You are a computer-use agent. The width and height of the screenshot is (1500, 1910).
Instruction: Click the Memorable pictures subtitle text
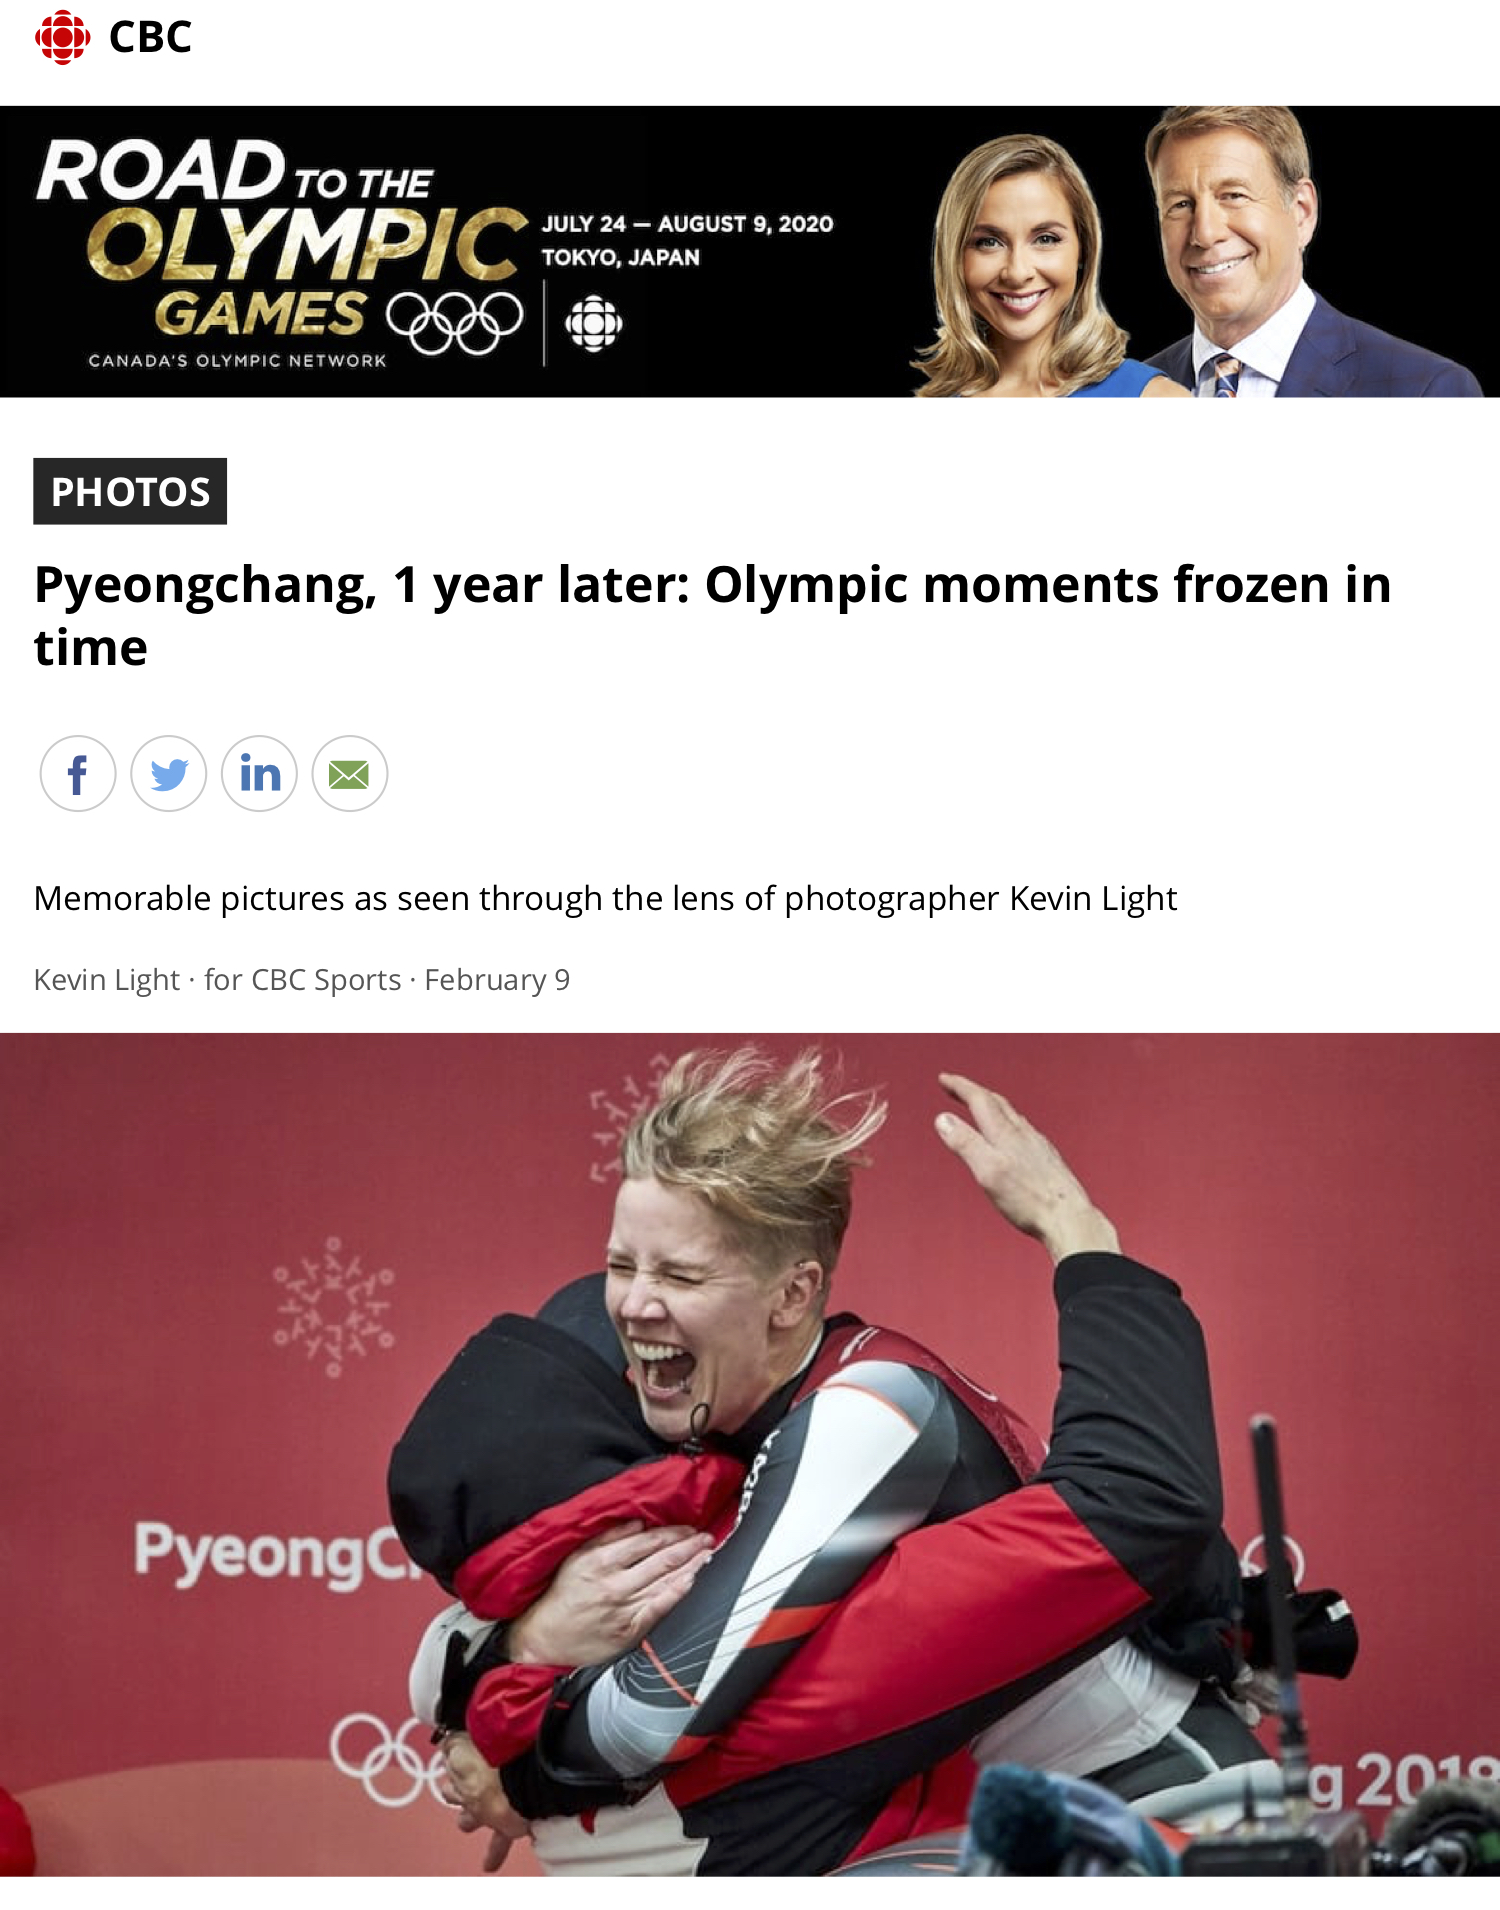(606, 898)
